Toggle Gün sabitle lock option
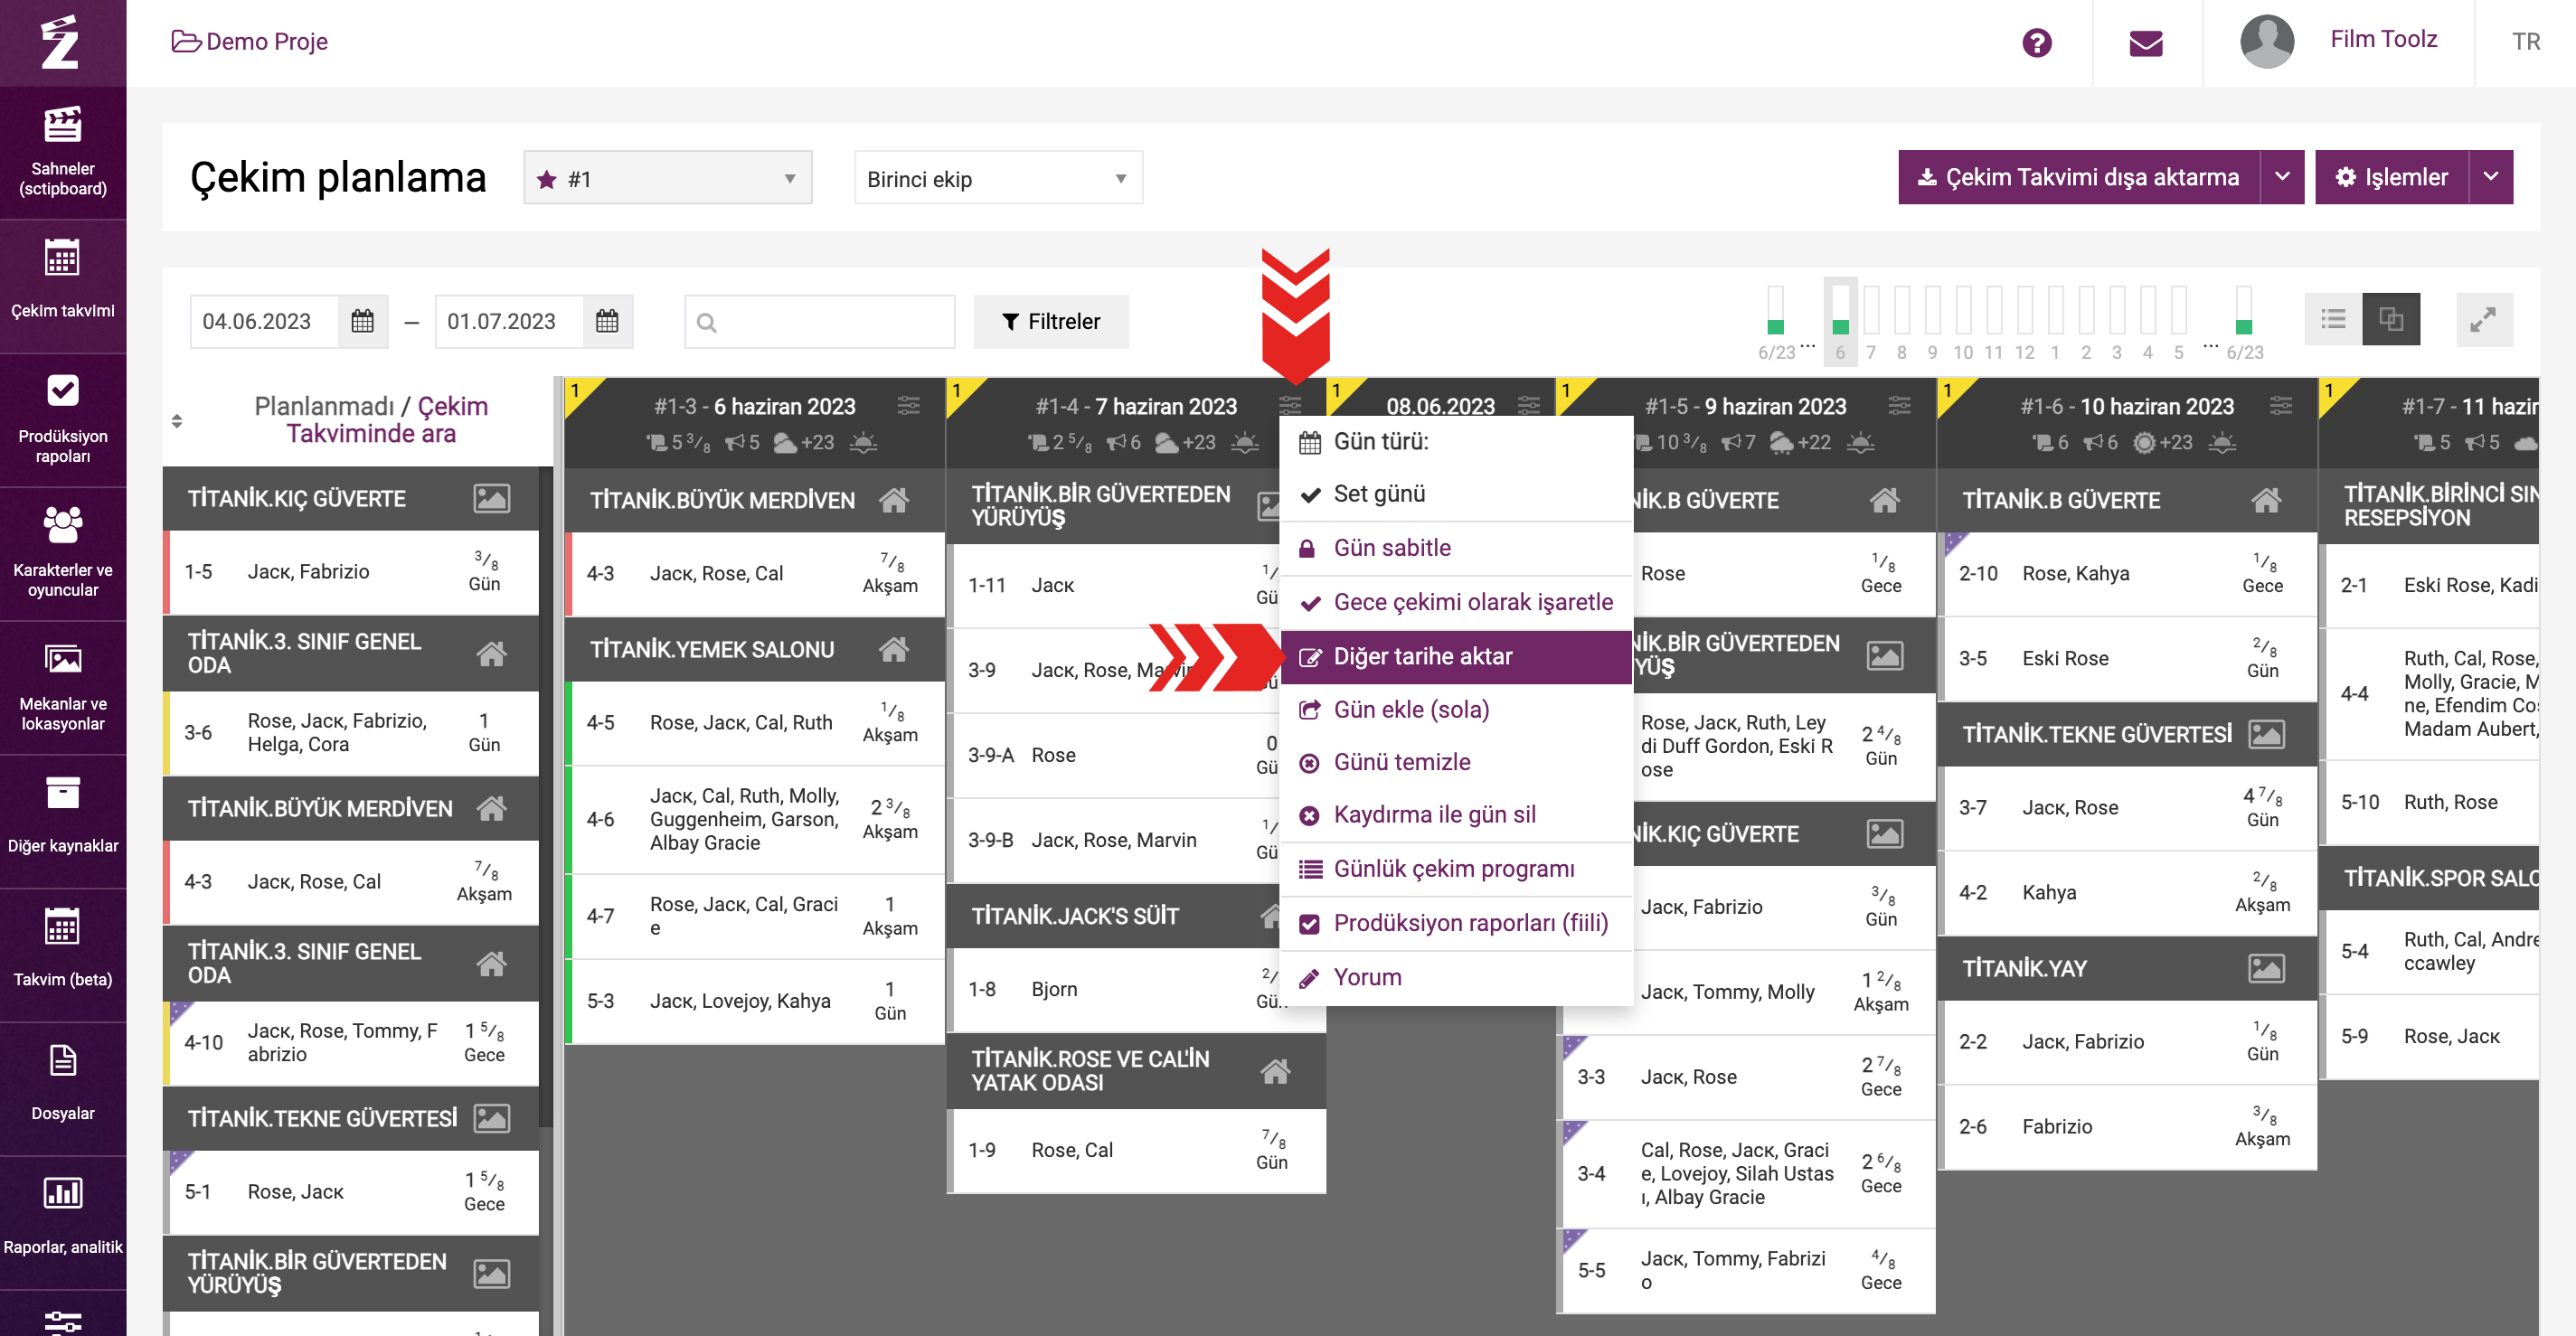This screenshot has width=2576, height=1336. tap(1456, 548)
